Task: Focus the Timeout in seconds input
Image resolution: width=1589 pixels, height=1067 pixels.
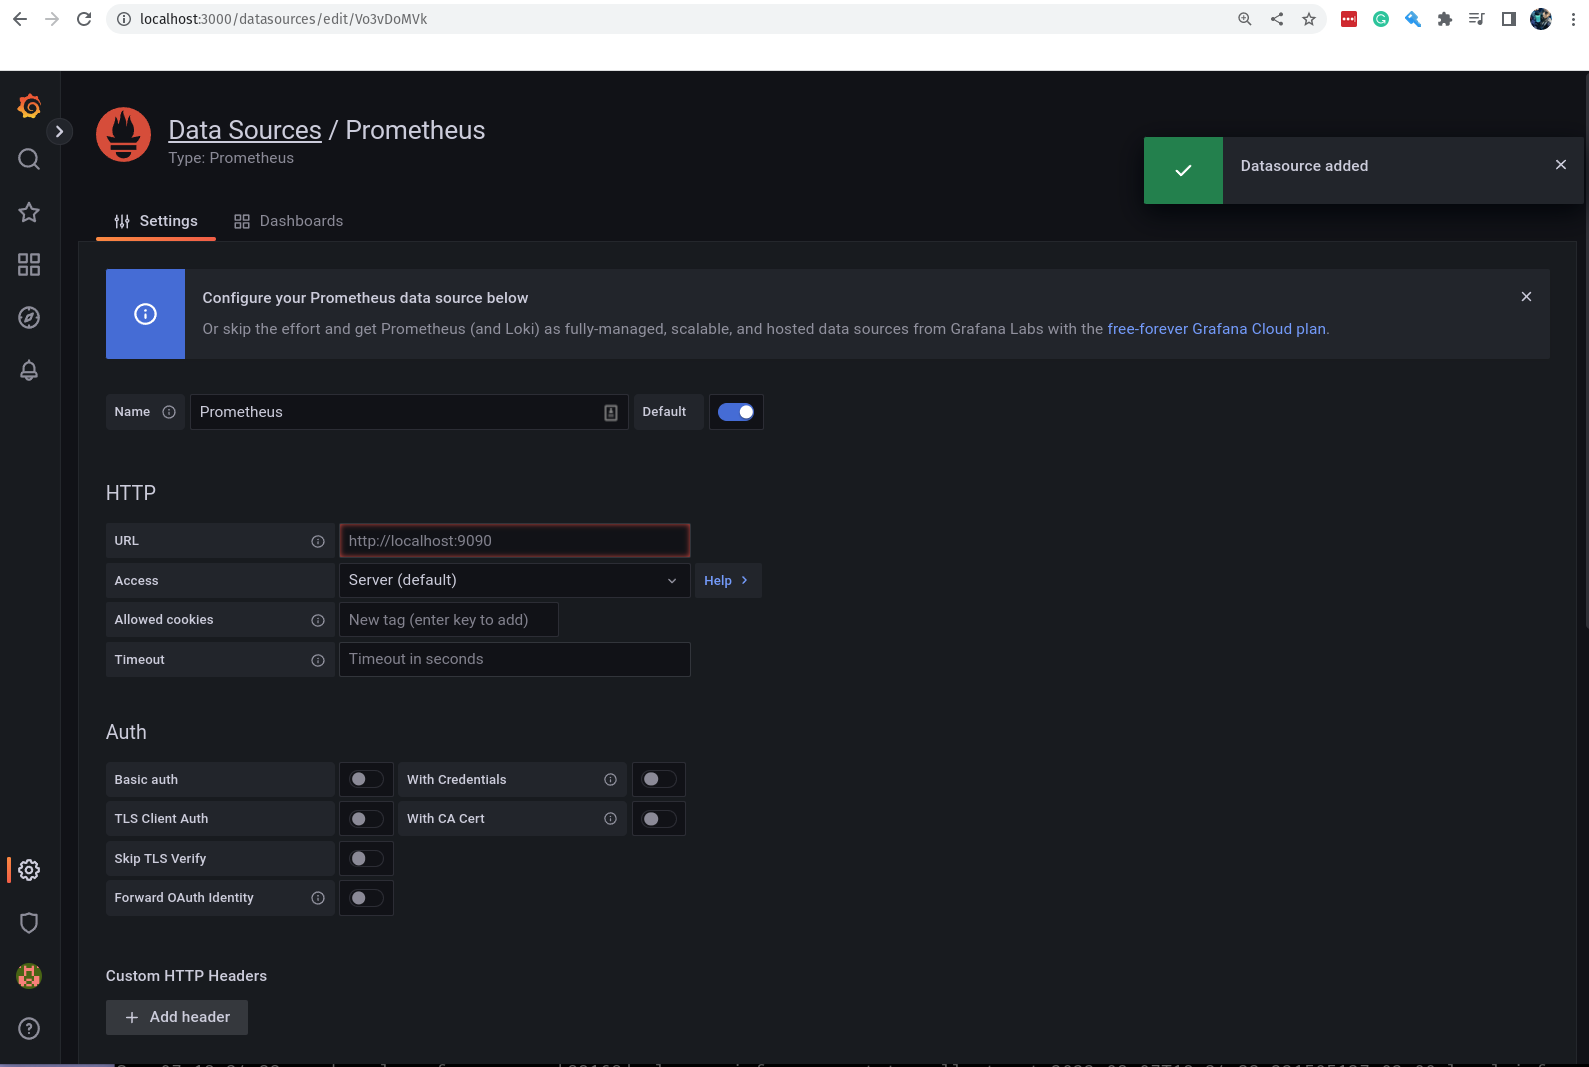Action: click(x=515, y=659)
